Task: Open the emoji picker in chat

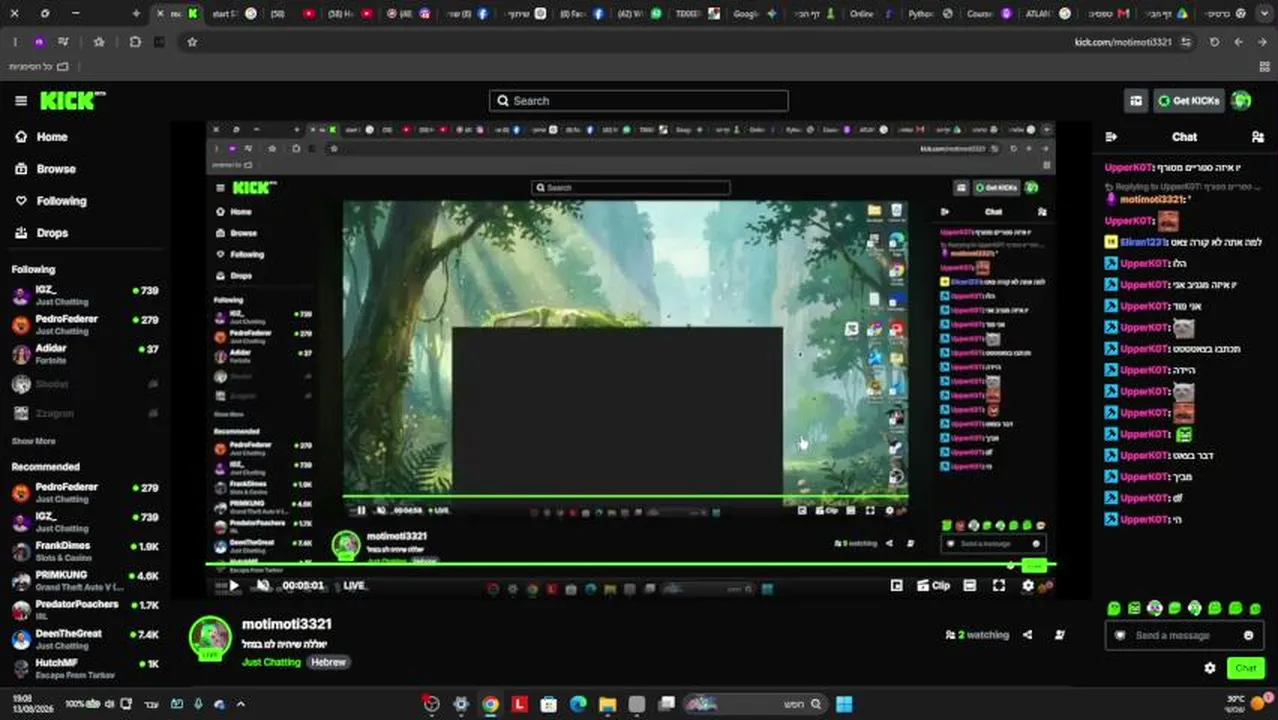Action: (1248, 636)
